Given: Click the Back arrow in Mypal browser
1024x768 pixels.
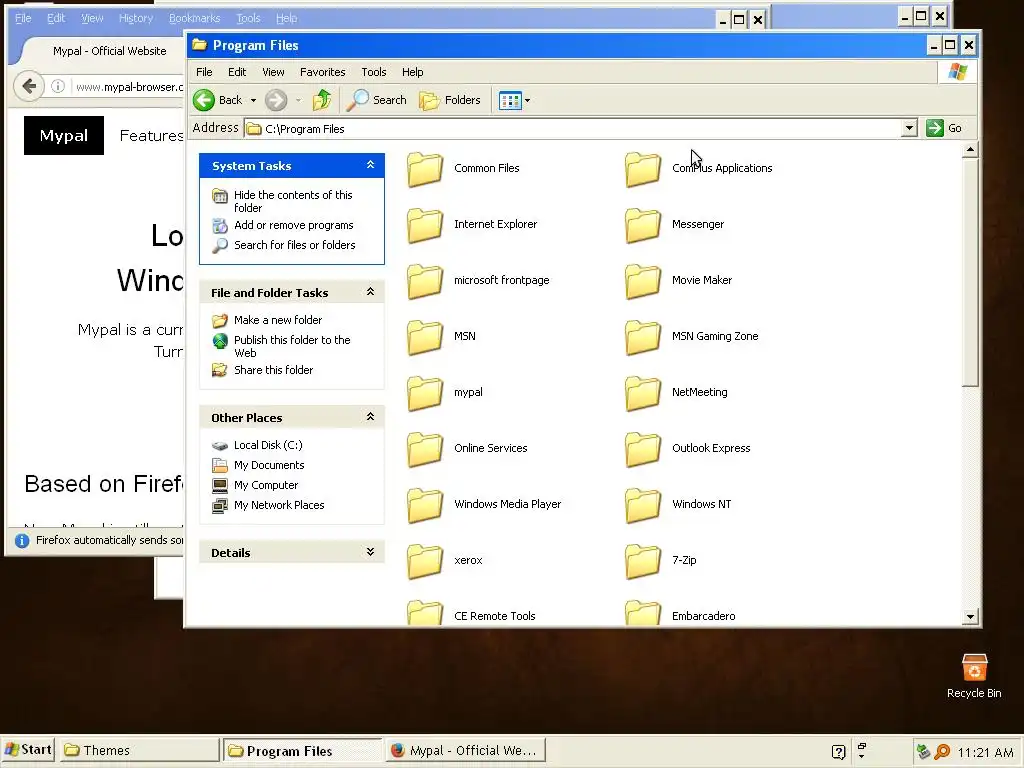Looking at the screenshot, I should [29, 86].
